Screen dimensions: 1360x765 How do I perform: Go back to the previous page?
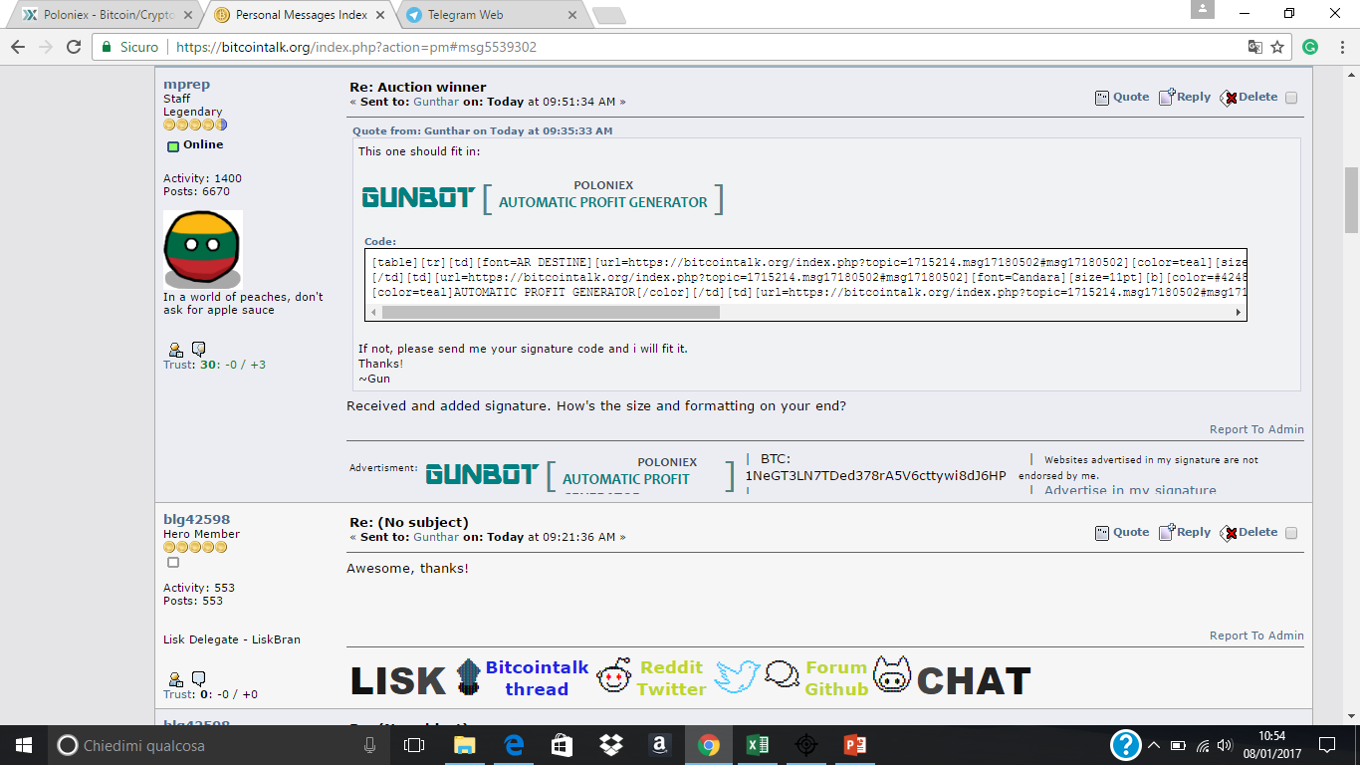click(x=18, y=47)
